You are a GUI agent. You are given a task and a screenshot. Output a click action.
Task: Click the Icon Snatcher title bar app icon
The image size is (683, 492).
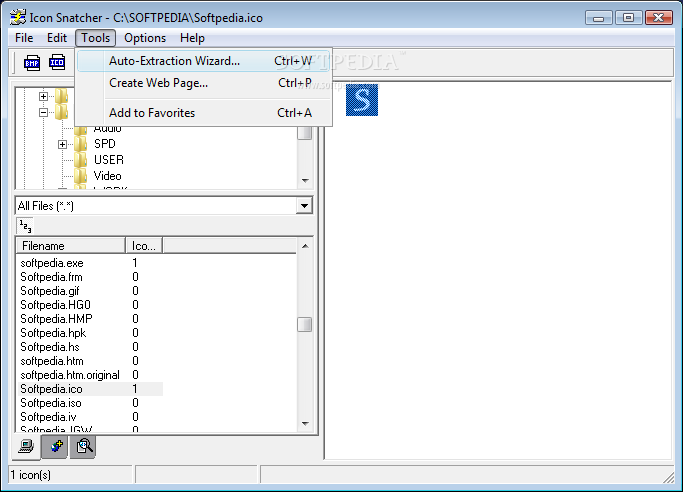coord(17,17)
